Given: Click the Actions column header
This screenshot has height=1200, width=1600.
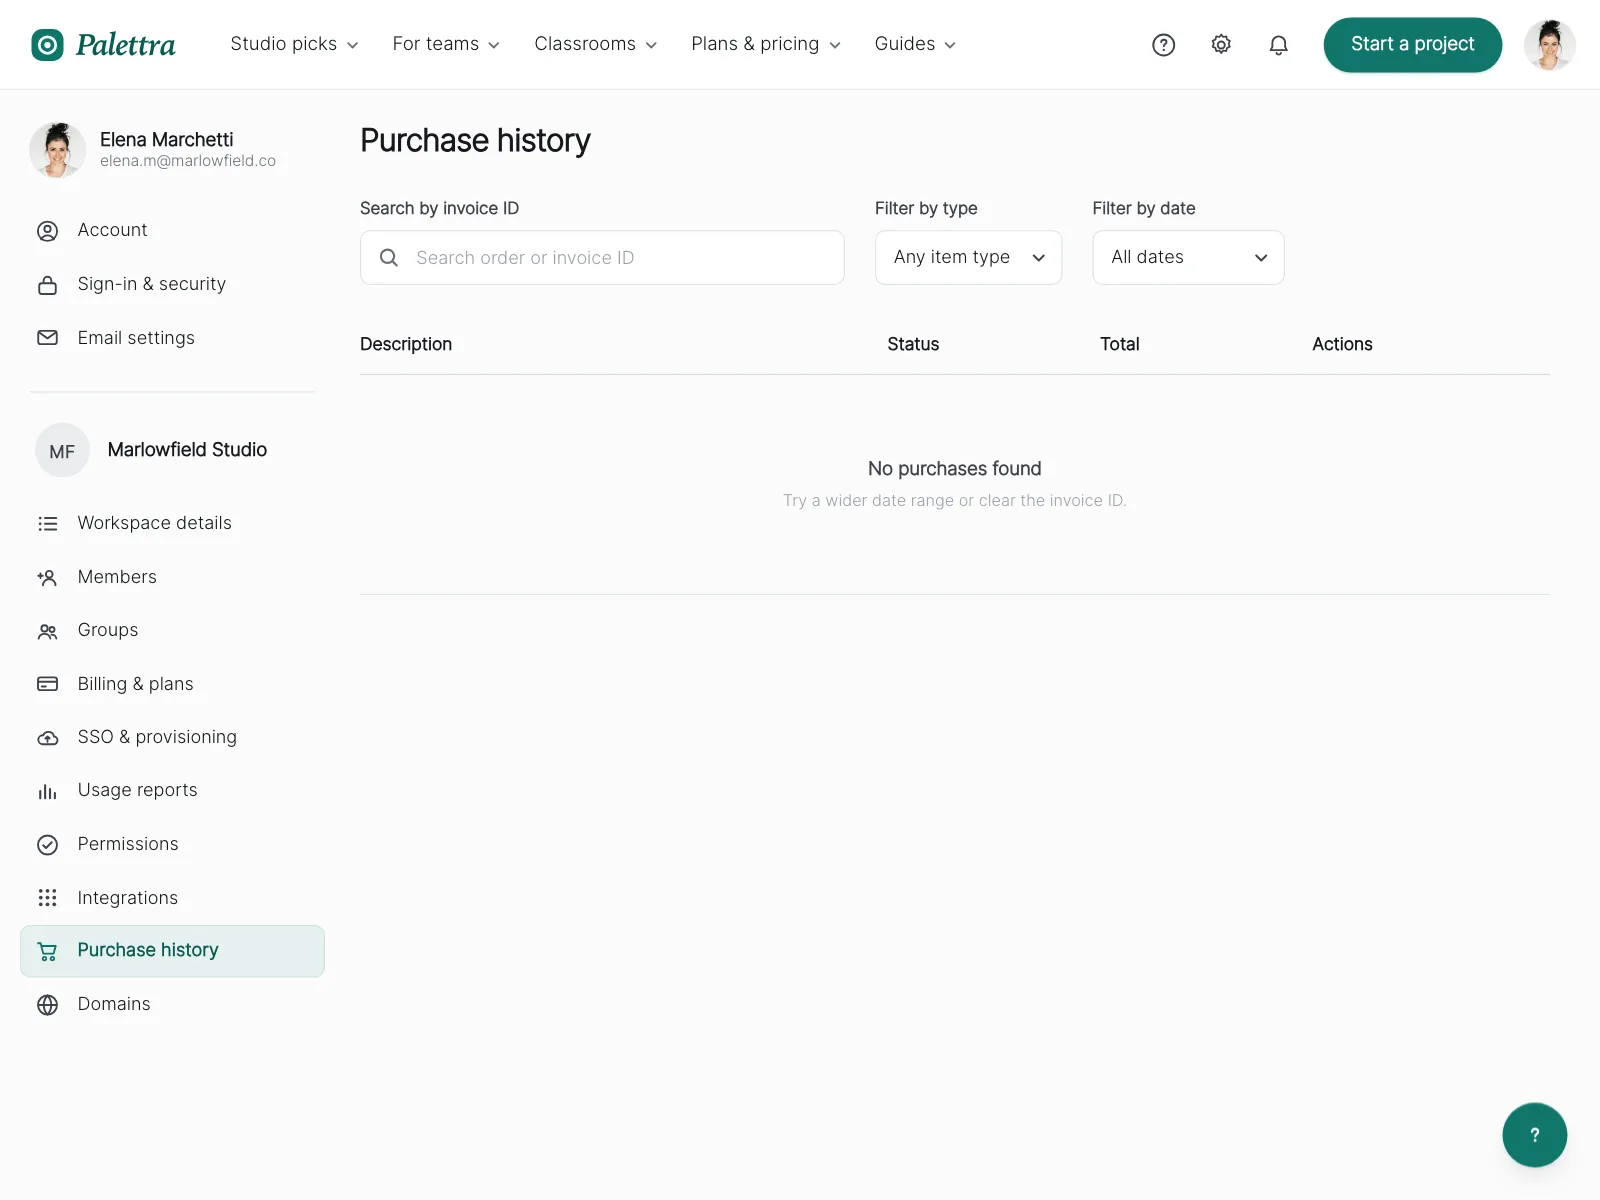Looking at the screenshot, I should point(1342,344).
